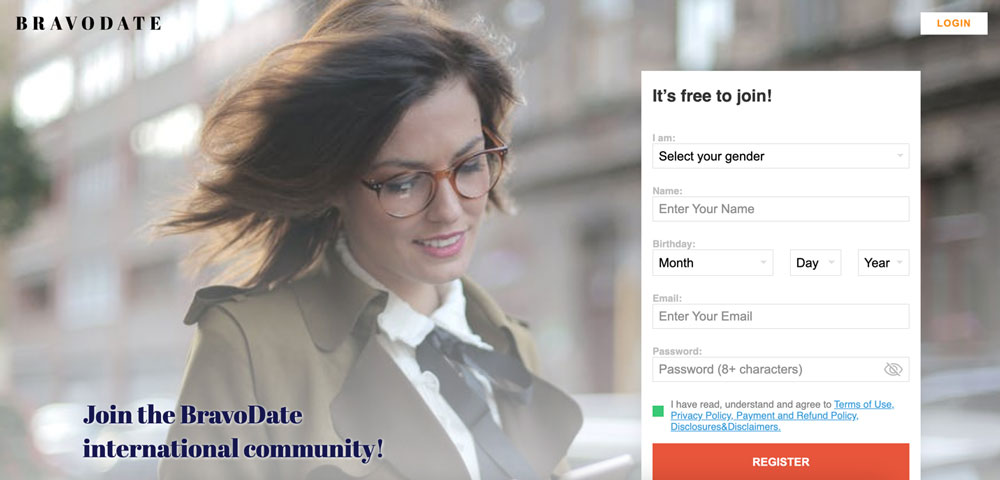1000x480 pixels.
Task: Click the LOGIN button
Action: [x=953, y=24]
